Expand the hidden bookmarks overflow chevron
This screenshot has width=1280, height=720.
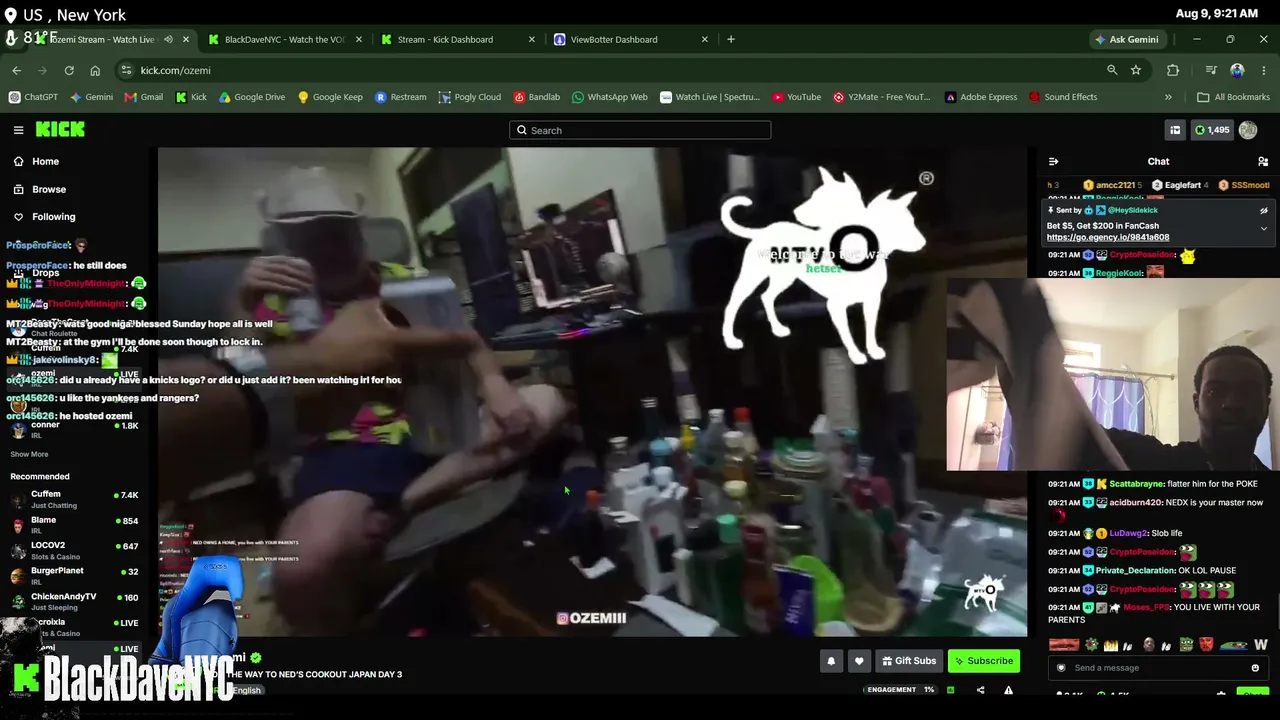pos(1168,97)
